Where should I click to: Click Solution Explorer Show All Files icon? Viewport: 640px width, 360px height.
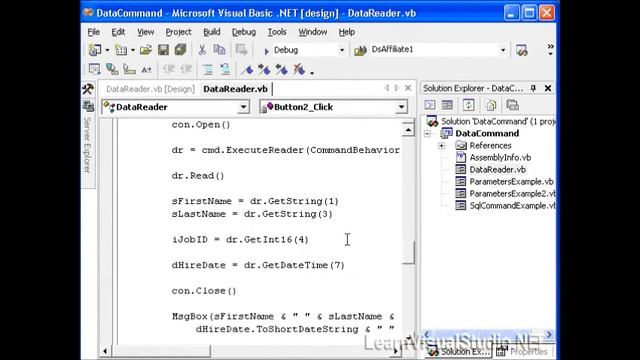[x=491, y=105]
